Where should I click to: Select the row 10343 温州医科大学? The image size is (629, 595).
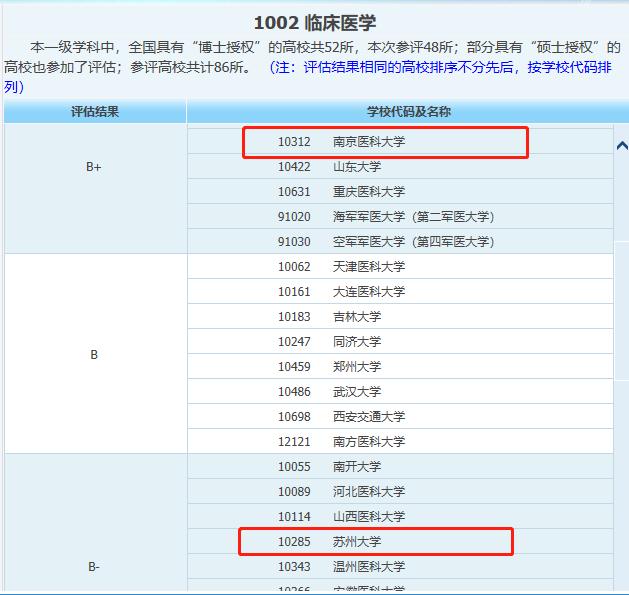(400, 567)
